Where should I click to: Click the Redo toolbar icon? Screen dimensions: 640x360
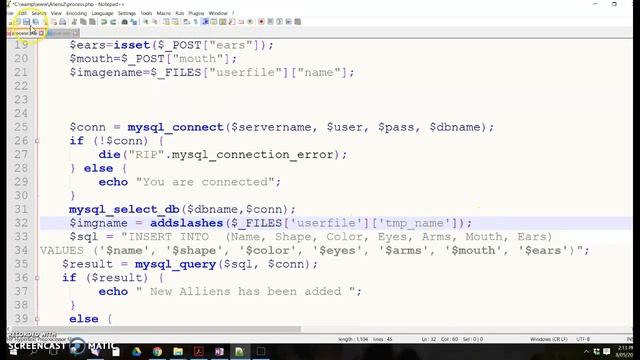113,22
